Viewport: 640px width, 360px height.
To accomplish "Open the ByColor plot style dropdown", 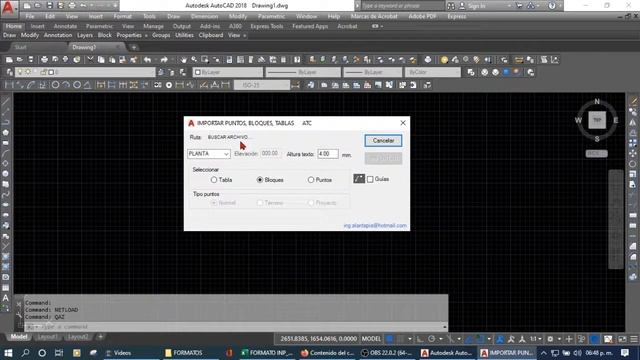I will [433, 72].
